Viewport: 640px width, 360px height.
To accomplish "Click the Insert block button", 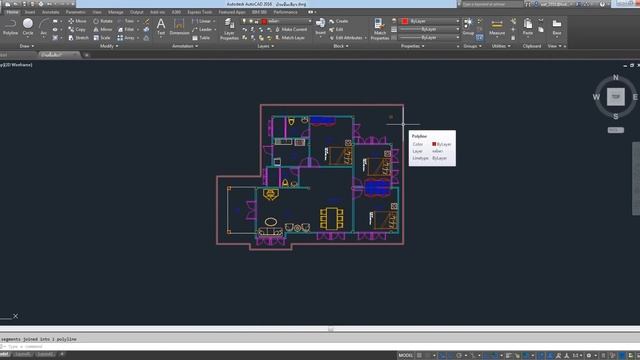I will (x=320, y=27).
